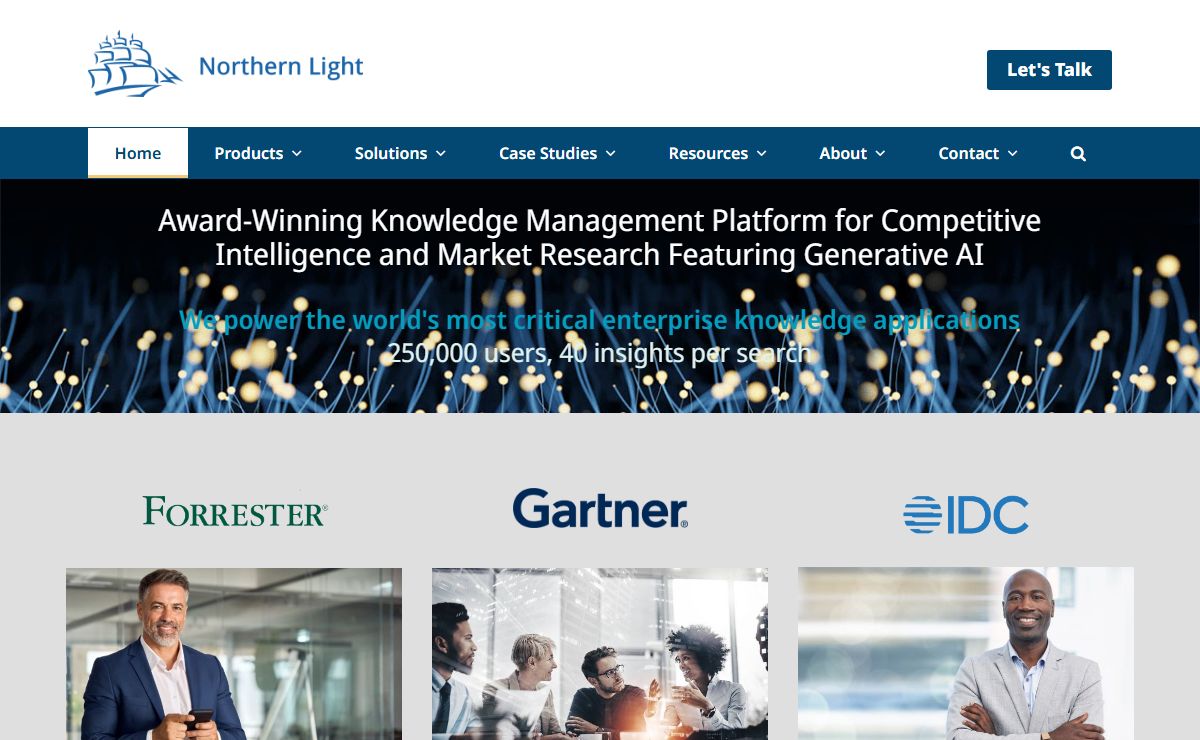Viewport: 1200px width, 740px height.
Task: Open the smiling businessman with phone photo
Action: pos(234,654)
